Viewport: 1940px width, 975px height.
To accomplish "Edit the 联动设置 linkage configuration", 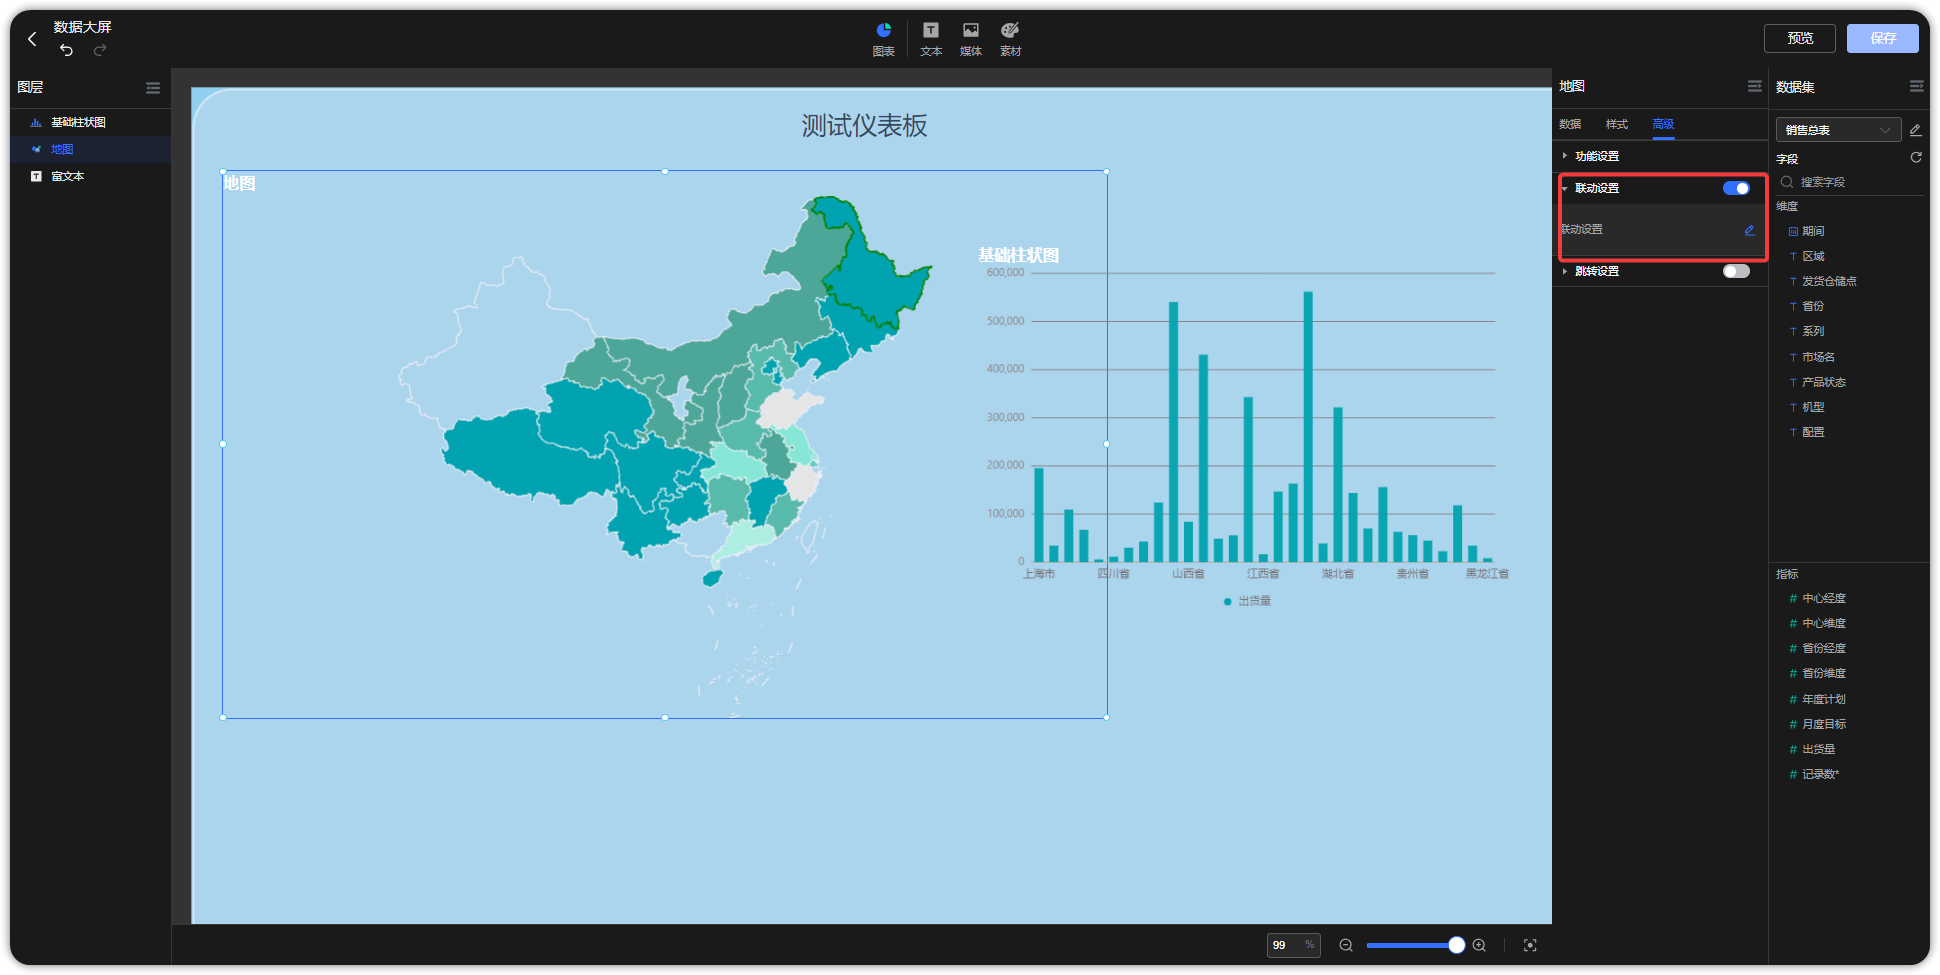I will 1749,230.
